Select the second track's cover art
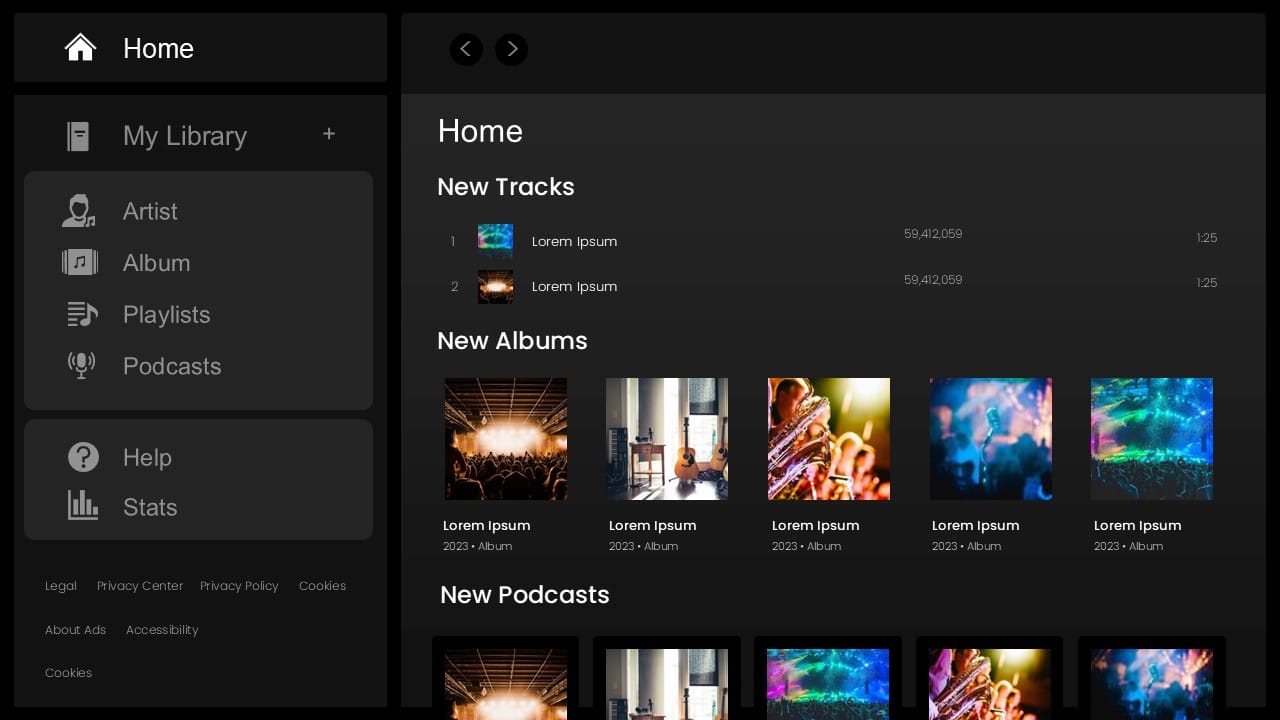The image size is (1280, 720). 495,287
